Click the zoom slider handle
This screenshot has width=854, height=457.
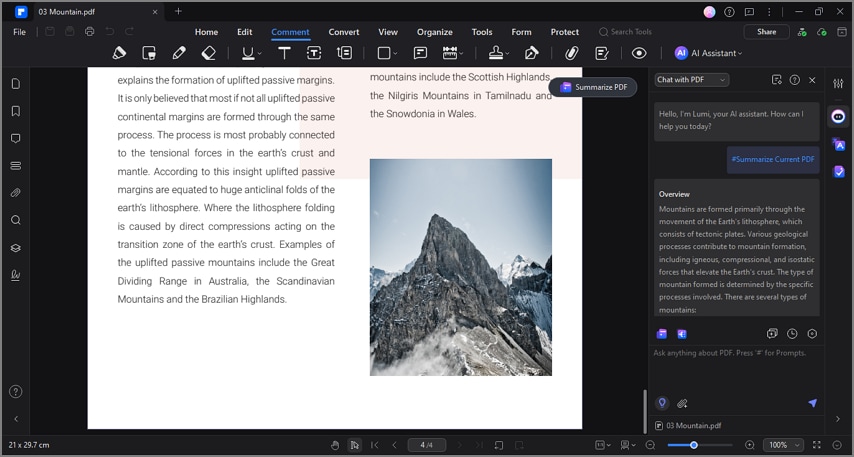click(x=693, y=445)
